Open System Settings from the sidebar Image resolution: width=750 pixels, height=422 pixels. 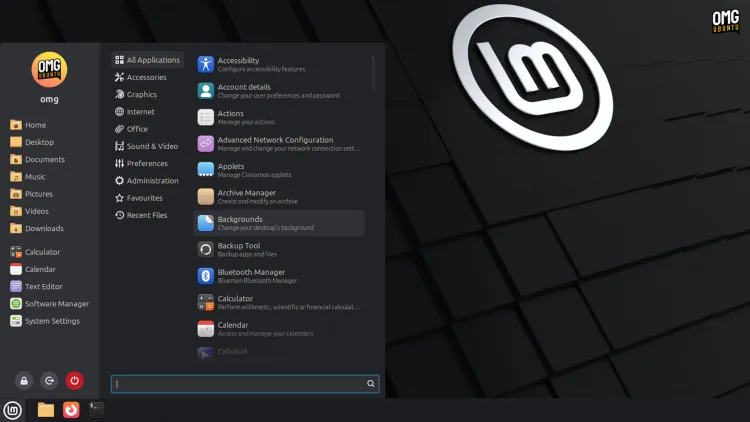[x=45, y=321]
